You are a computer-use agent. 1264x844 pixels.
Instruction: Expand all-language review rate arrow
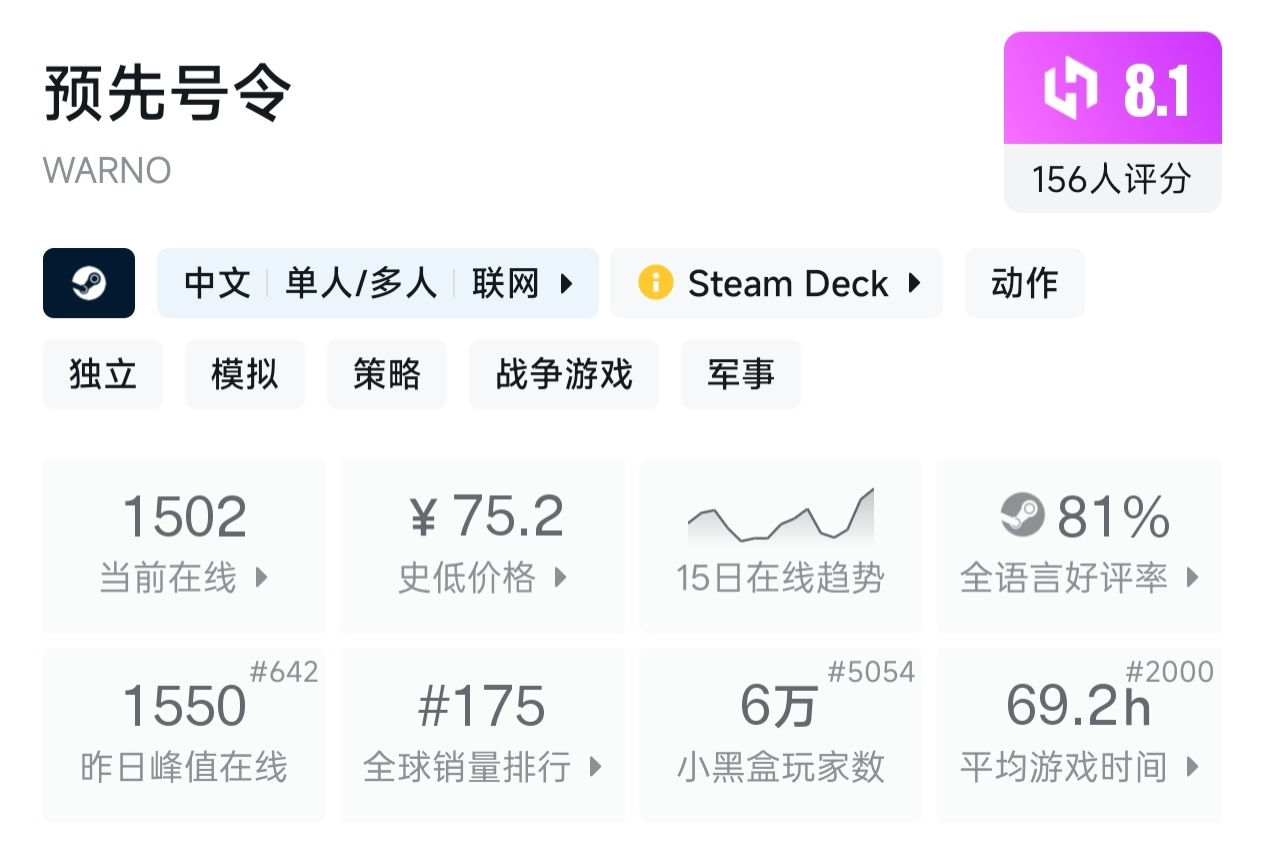pos(1191,578)
